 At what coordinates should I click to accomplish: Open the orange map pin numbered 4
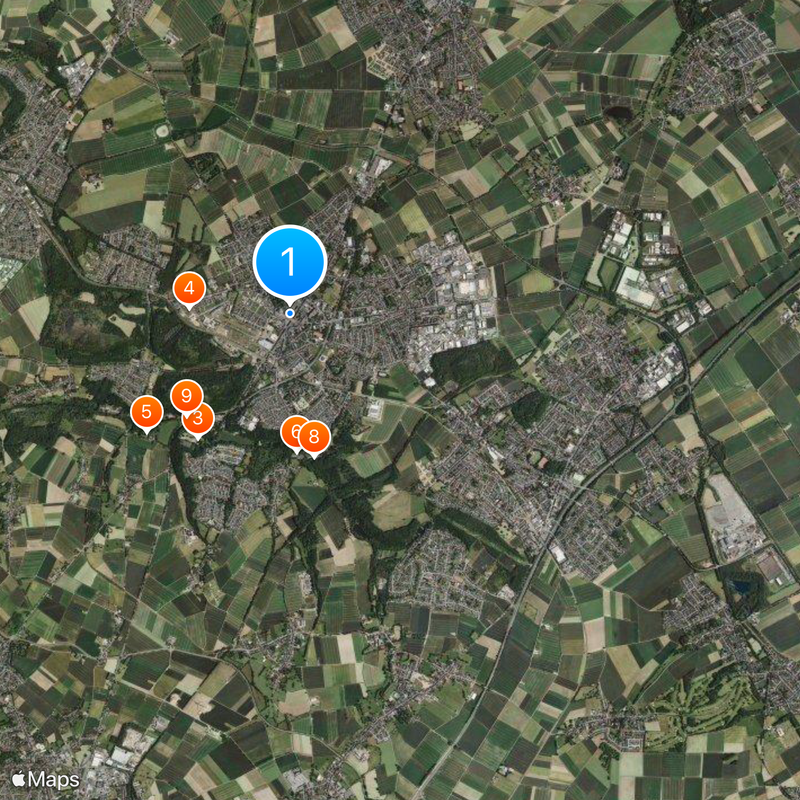pyautogui.click(x=189, y=289)
